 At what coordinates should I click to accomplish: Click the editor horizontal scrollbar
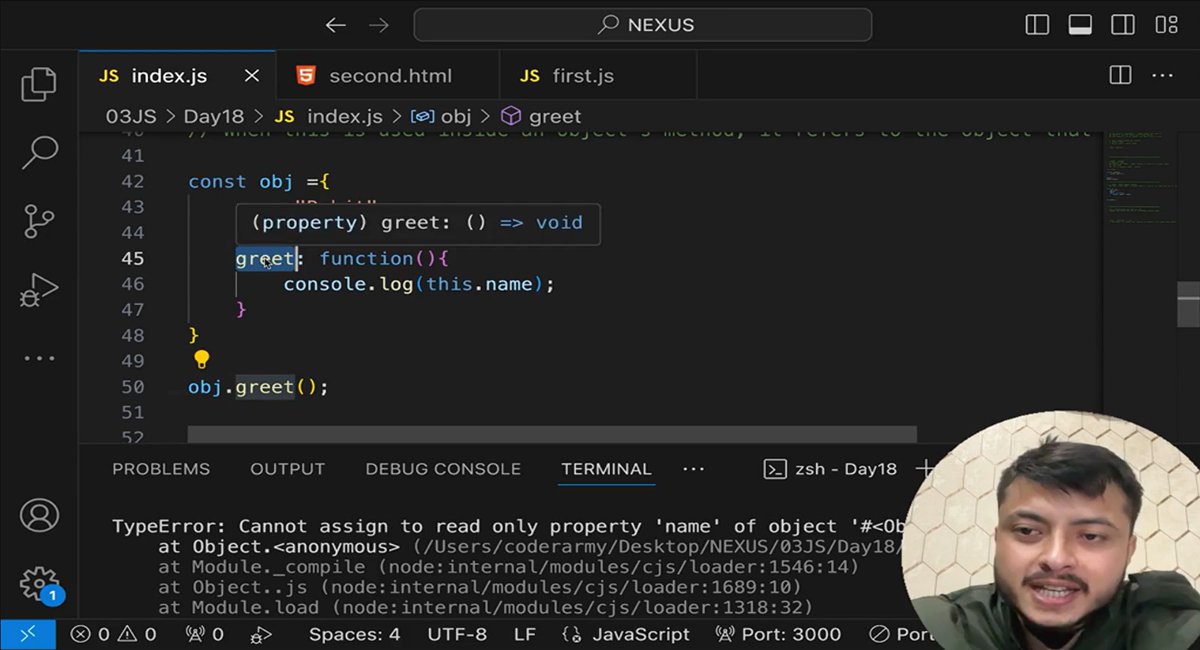pos(552,434)
